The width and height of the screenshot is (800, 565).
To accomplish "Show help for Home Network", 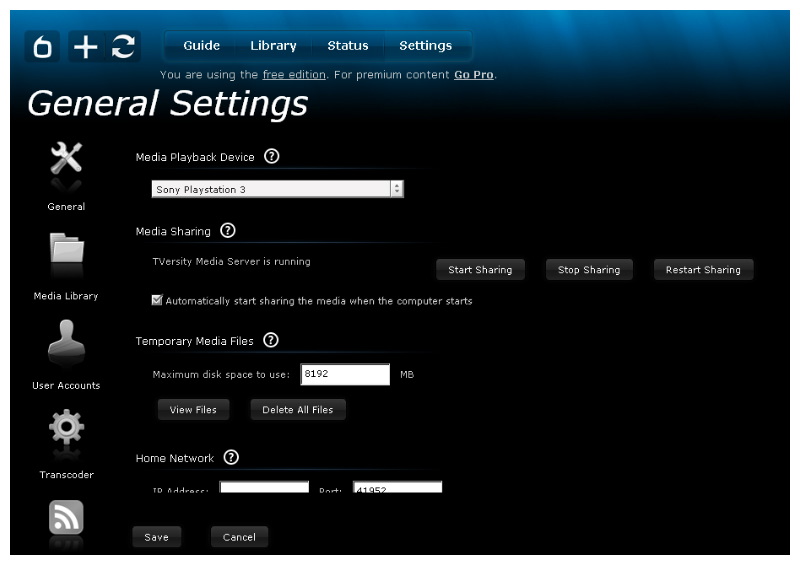I will pos(231,457).
